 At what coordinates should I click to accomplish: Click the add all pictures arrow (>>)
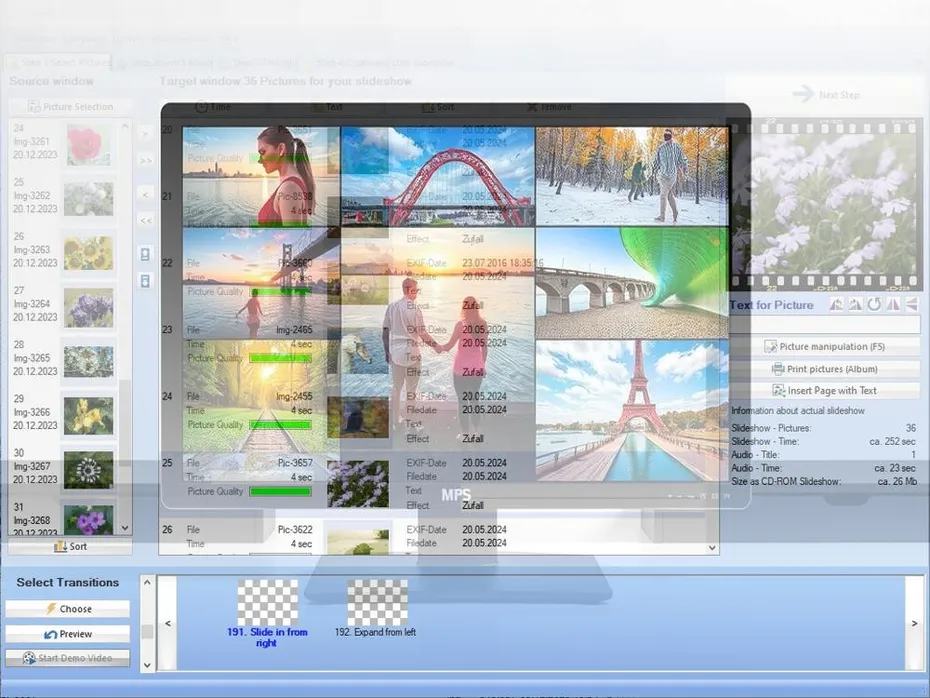(145, 160)
